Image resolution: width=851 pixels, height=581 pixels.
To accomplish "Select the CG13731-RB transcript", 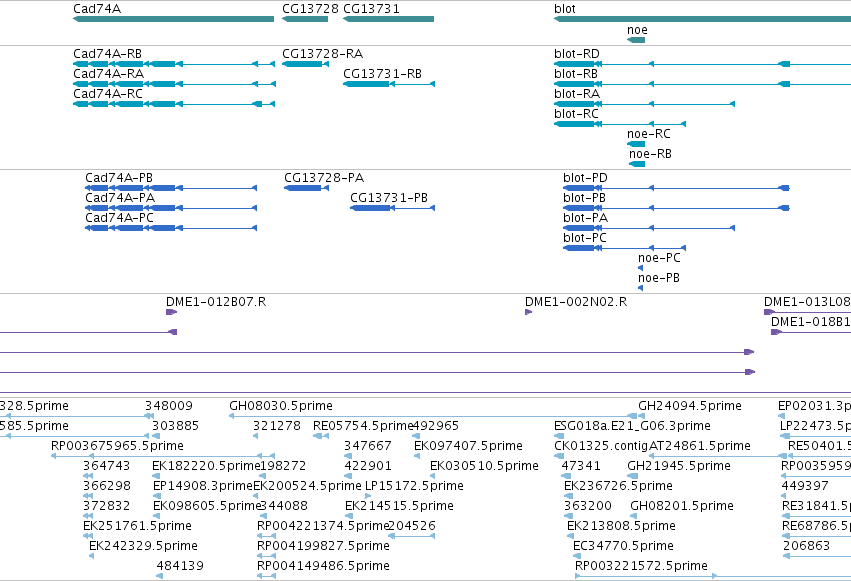I will (x=389, y=84).
